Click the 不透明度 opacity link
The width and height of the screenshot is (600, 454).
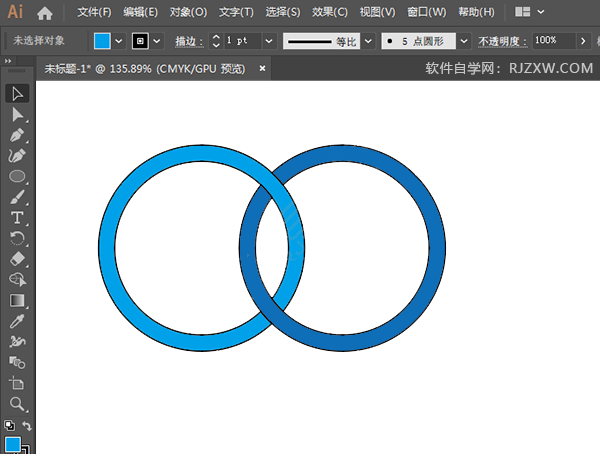tap(502, 41)
